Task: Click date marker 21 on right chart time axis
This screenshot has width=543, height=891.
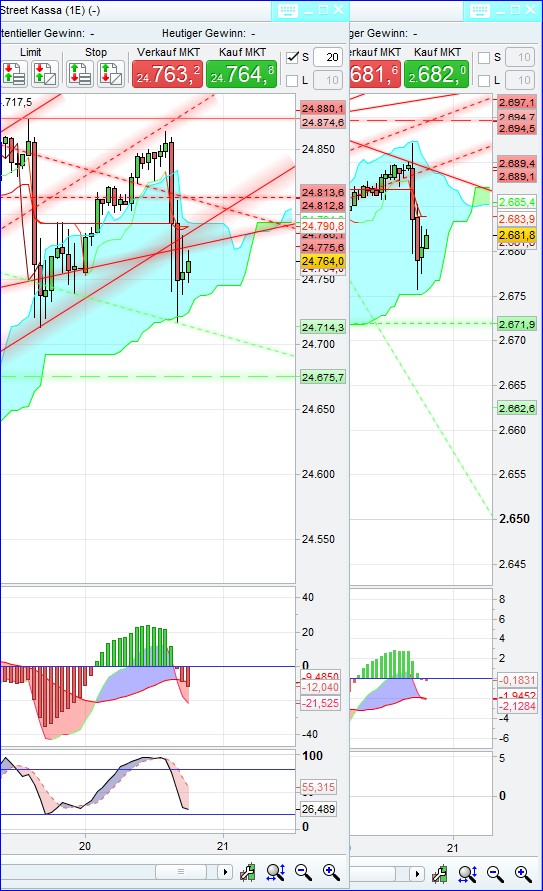Action: click(x=452, y=848)
